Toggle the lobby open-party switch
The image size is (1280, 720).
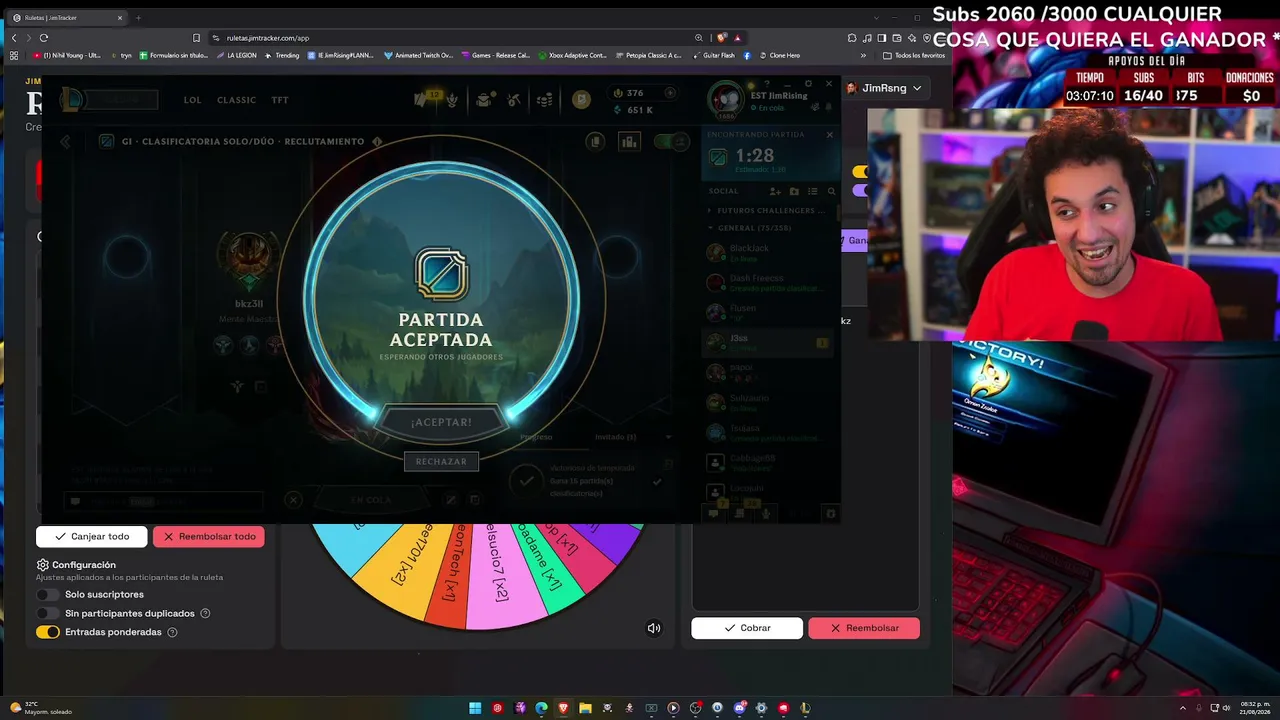tap(672, 142)
